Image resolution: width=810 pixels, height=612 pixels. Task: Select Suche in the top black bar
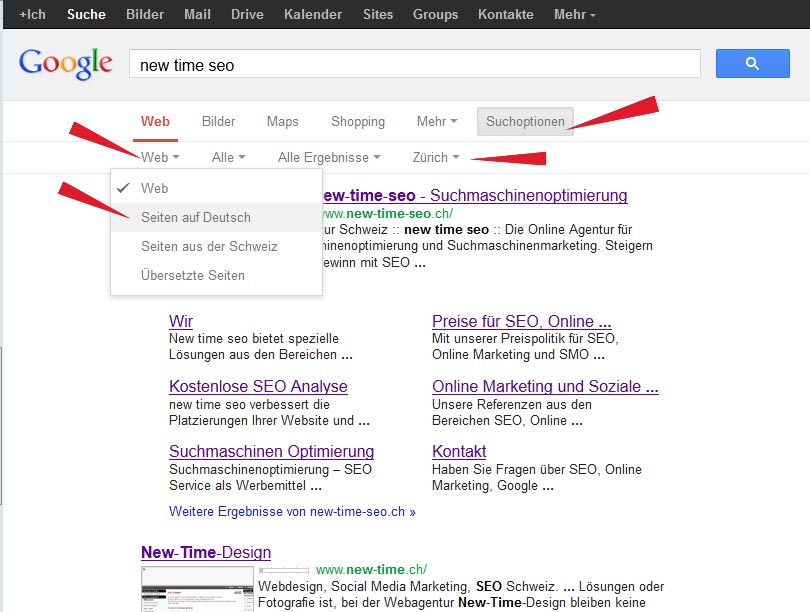[86, 14]
